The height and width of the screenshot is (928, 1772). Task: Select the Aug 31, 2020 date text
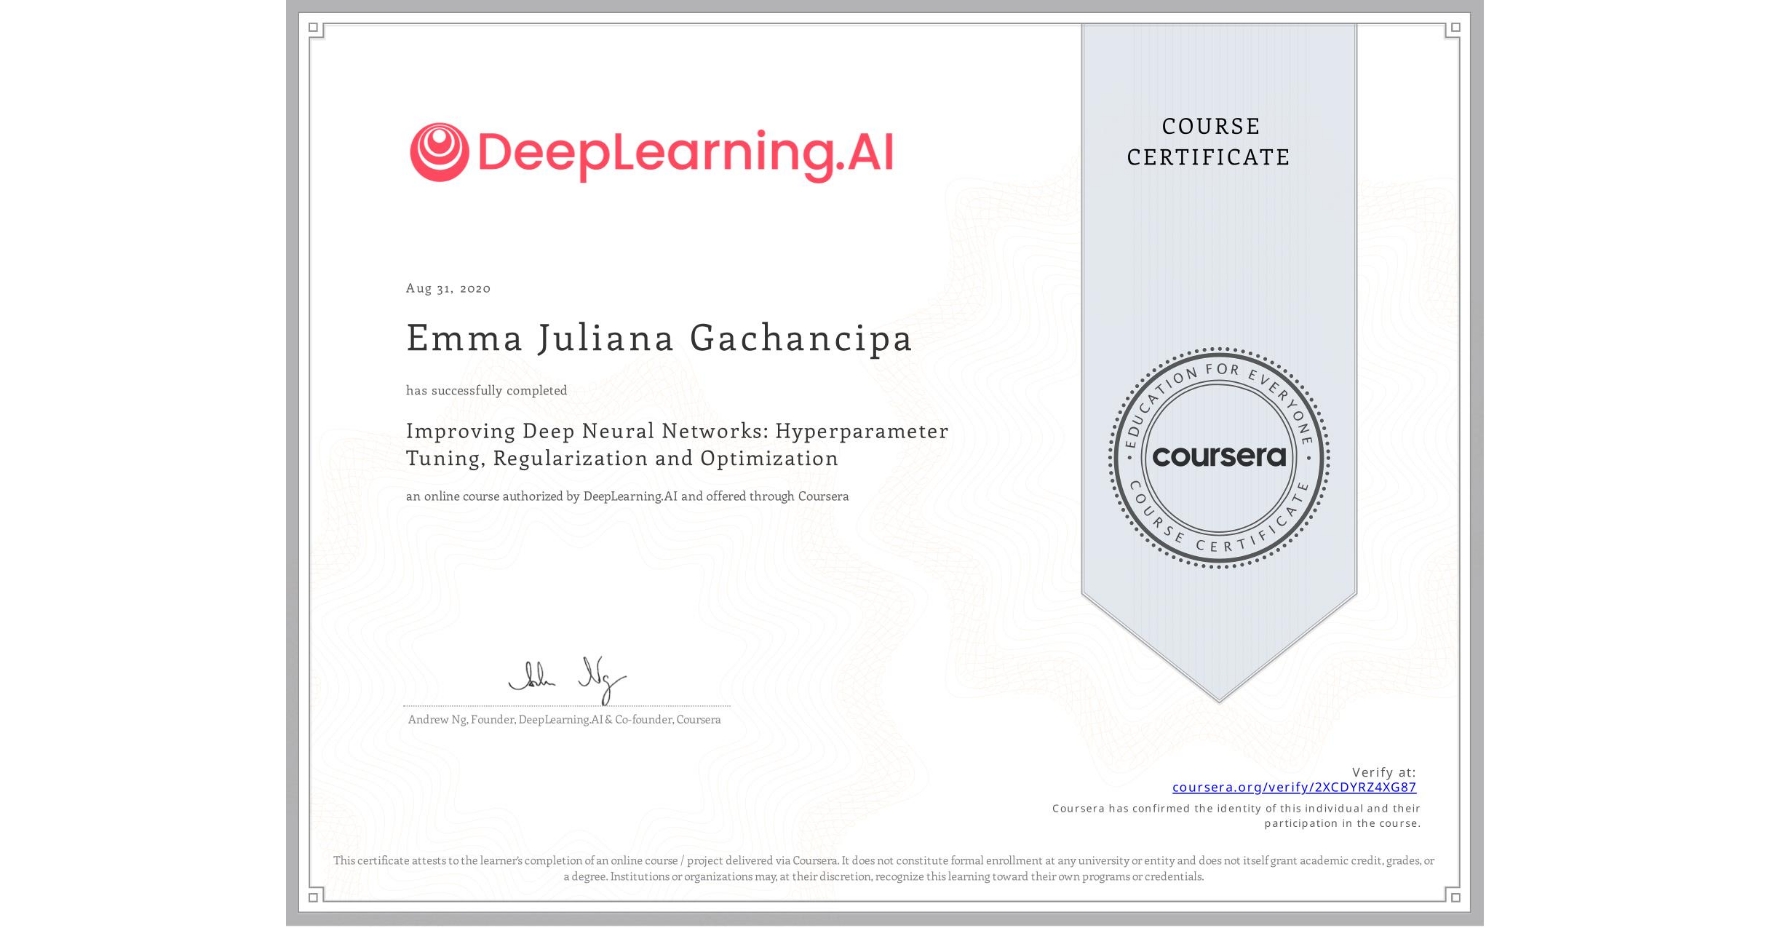pos(447,288)
